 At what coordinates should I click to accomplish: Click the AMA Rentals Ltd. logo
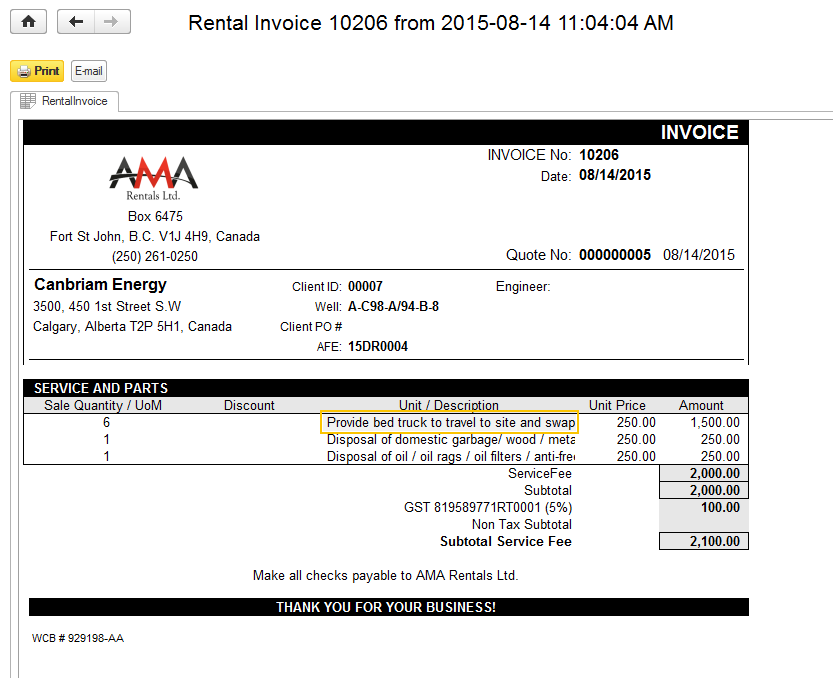click(154, 179)
